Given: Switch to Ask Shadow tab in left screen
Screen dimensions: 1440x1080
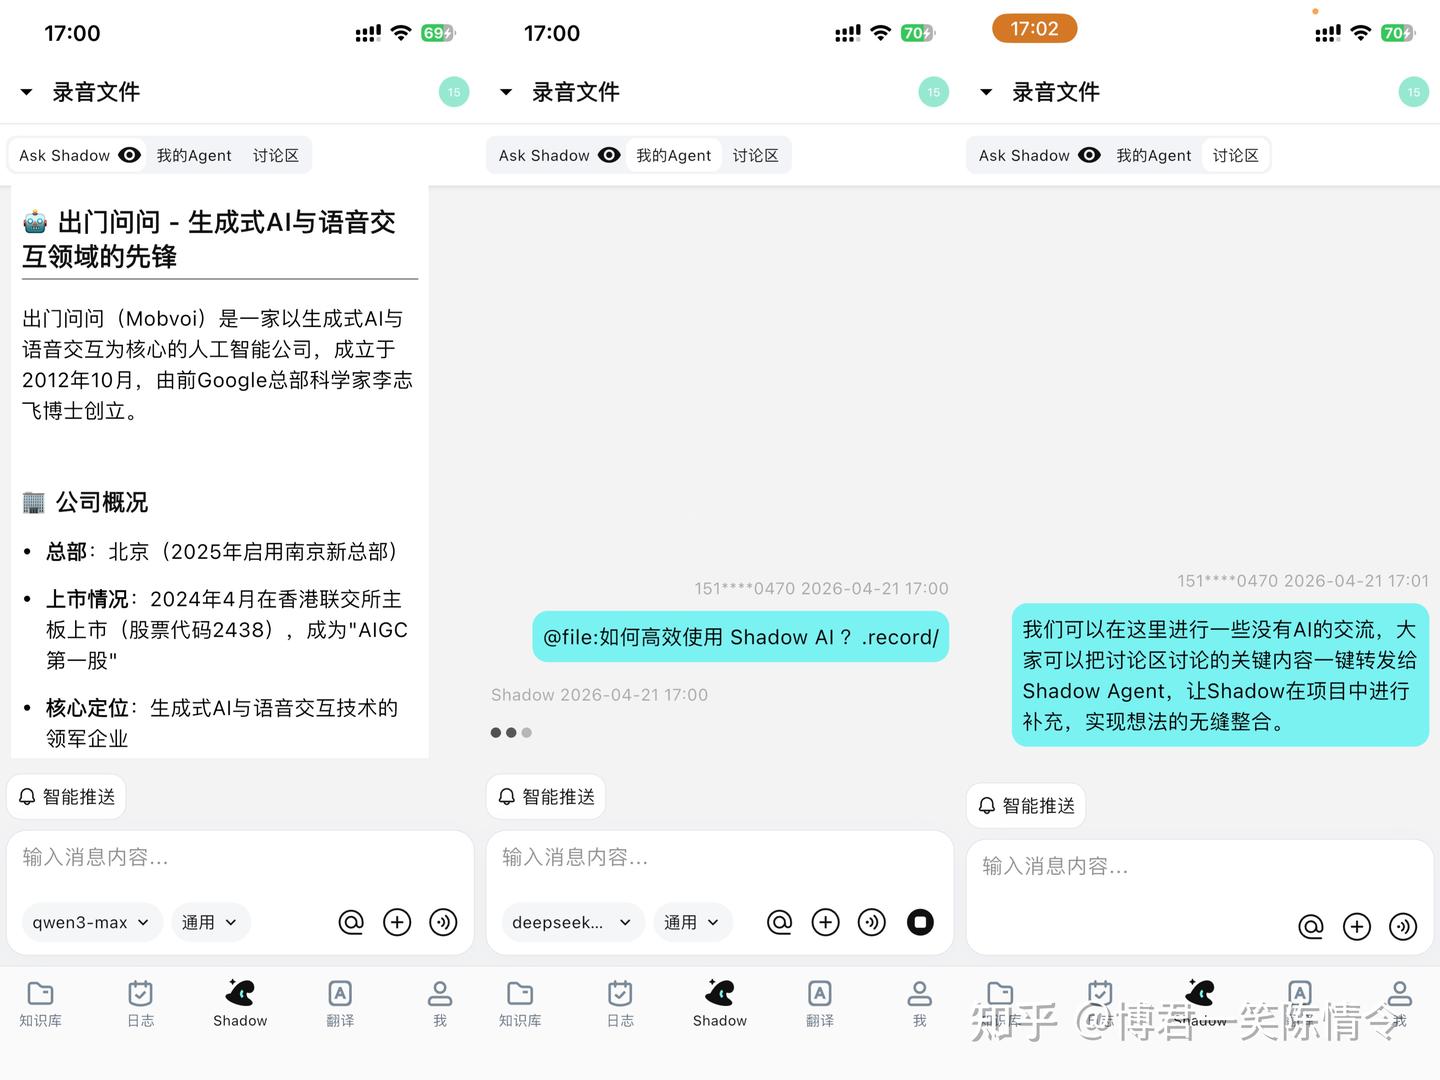Looking at the screenshot, I should coord(79,155).
